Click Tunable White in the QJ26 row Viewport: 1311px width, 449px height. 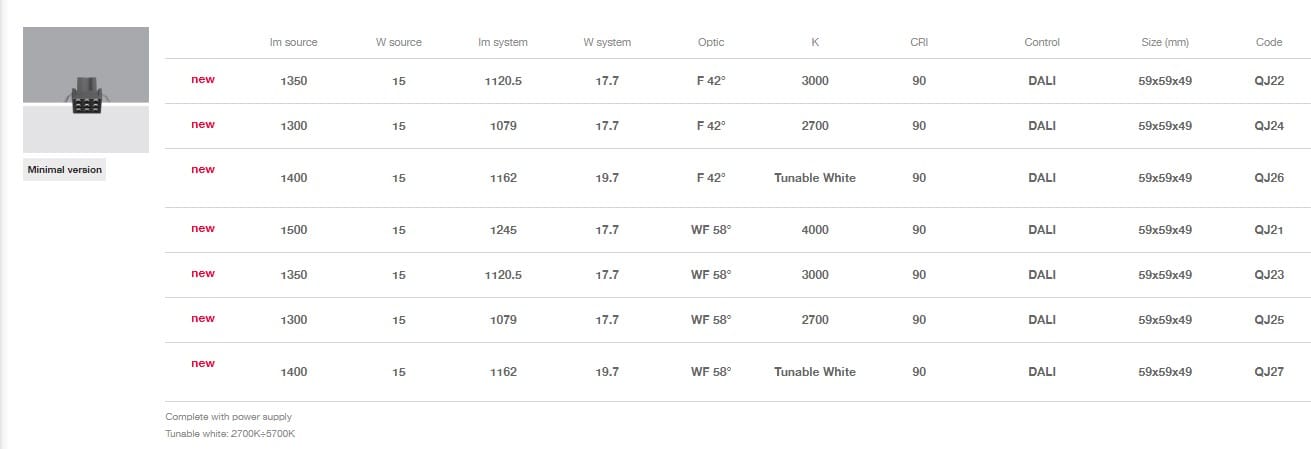(815, 178)
